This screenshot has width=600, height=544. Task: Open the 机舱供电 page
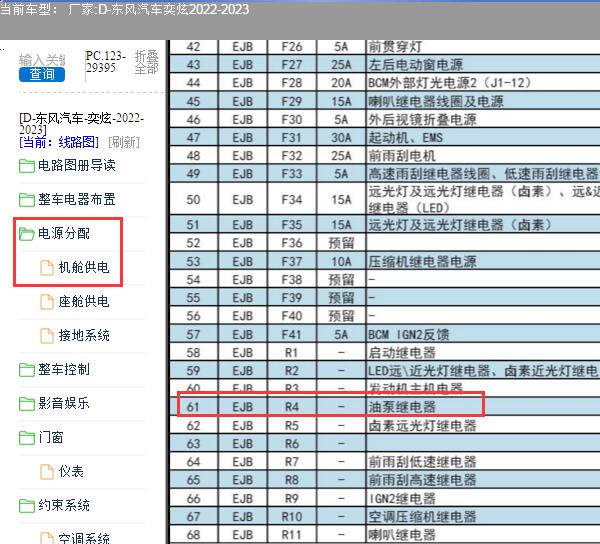pos(84,267)
